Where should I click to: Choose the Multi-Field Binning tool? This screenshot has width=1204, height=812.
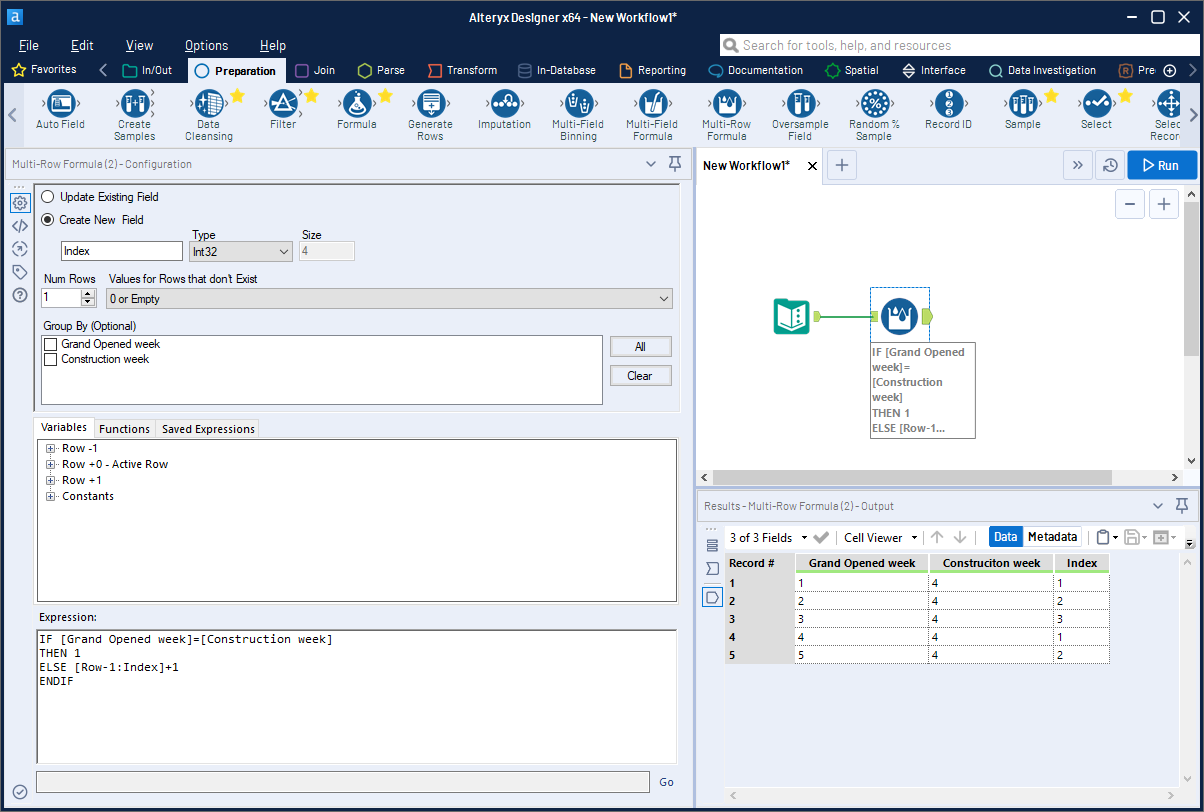[x=578, y=107]
